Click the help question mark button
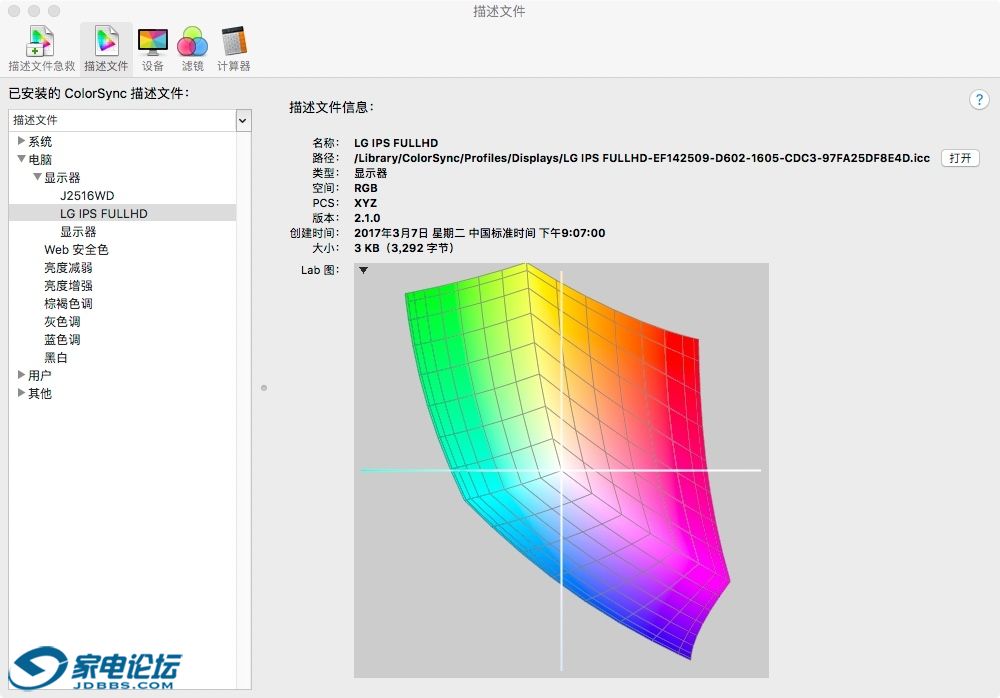This screenshot has height=698, width=1000. pos(979,100)
